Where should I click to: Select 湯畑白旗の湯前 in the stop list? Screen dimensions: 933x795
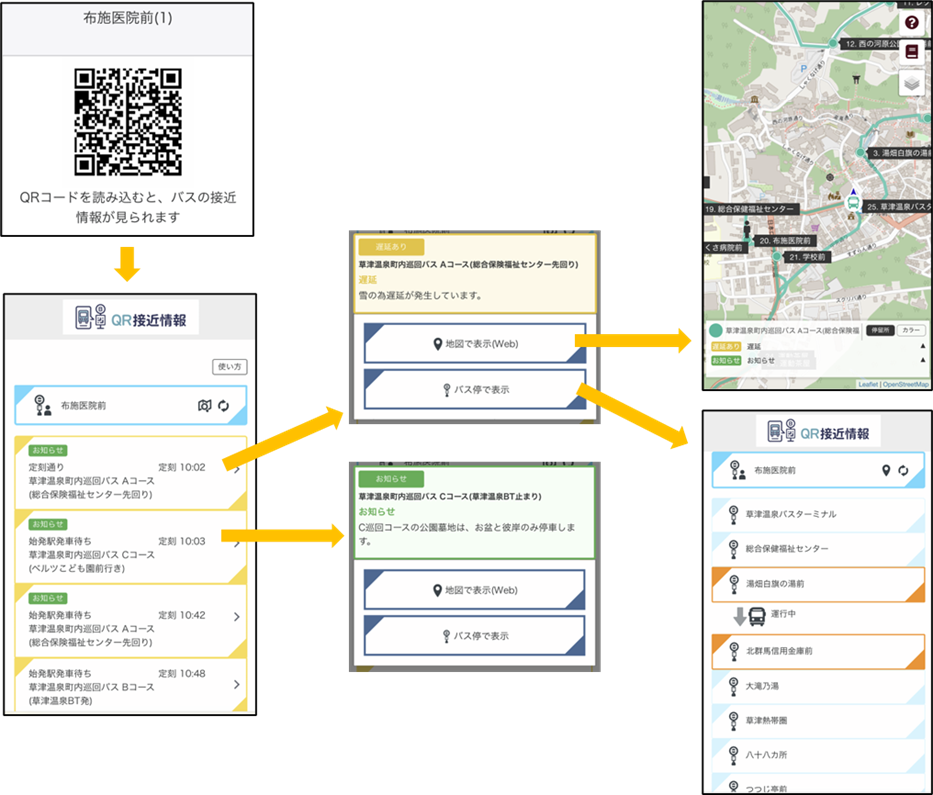click(x=818, y=584)
